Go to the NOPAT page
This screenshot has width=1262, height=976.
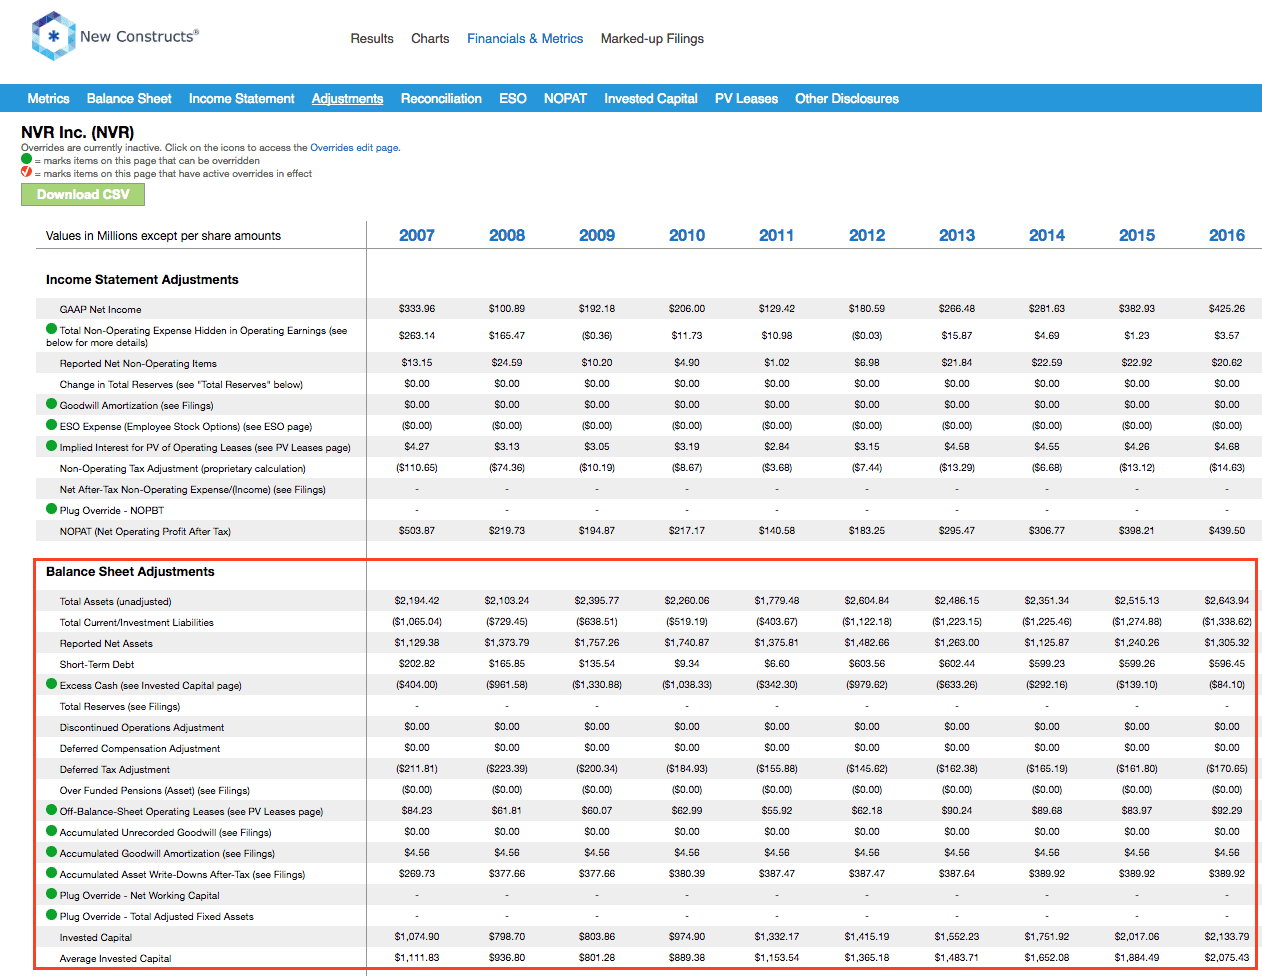(x=565, y=98)
